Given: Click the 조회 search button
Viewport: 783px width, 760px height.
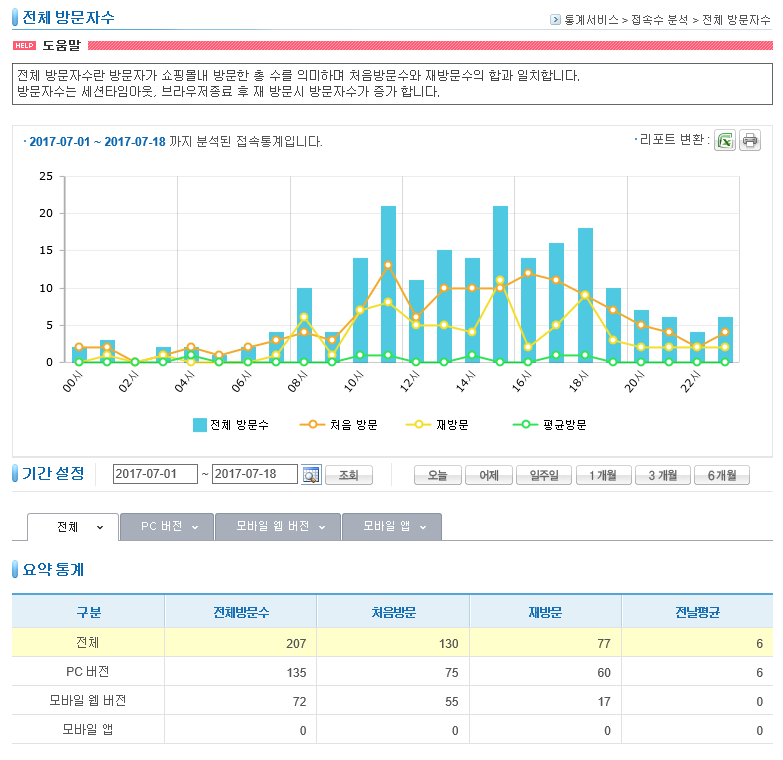Looking at the screenshot, I should coord(349,475).
